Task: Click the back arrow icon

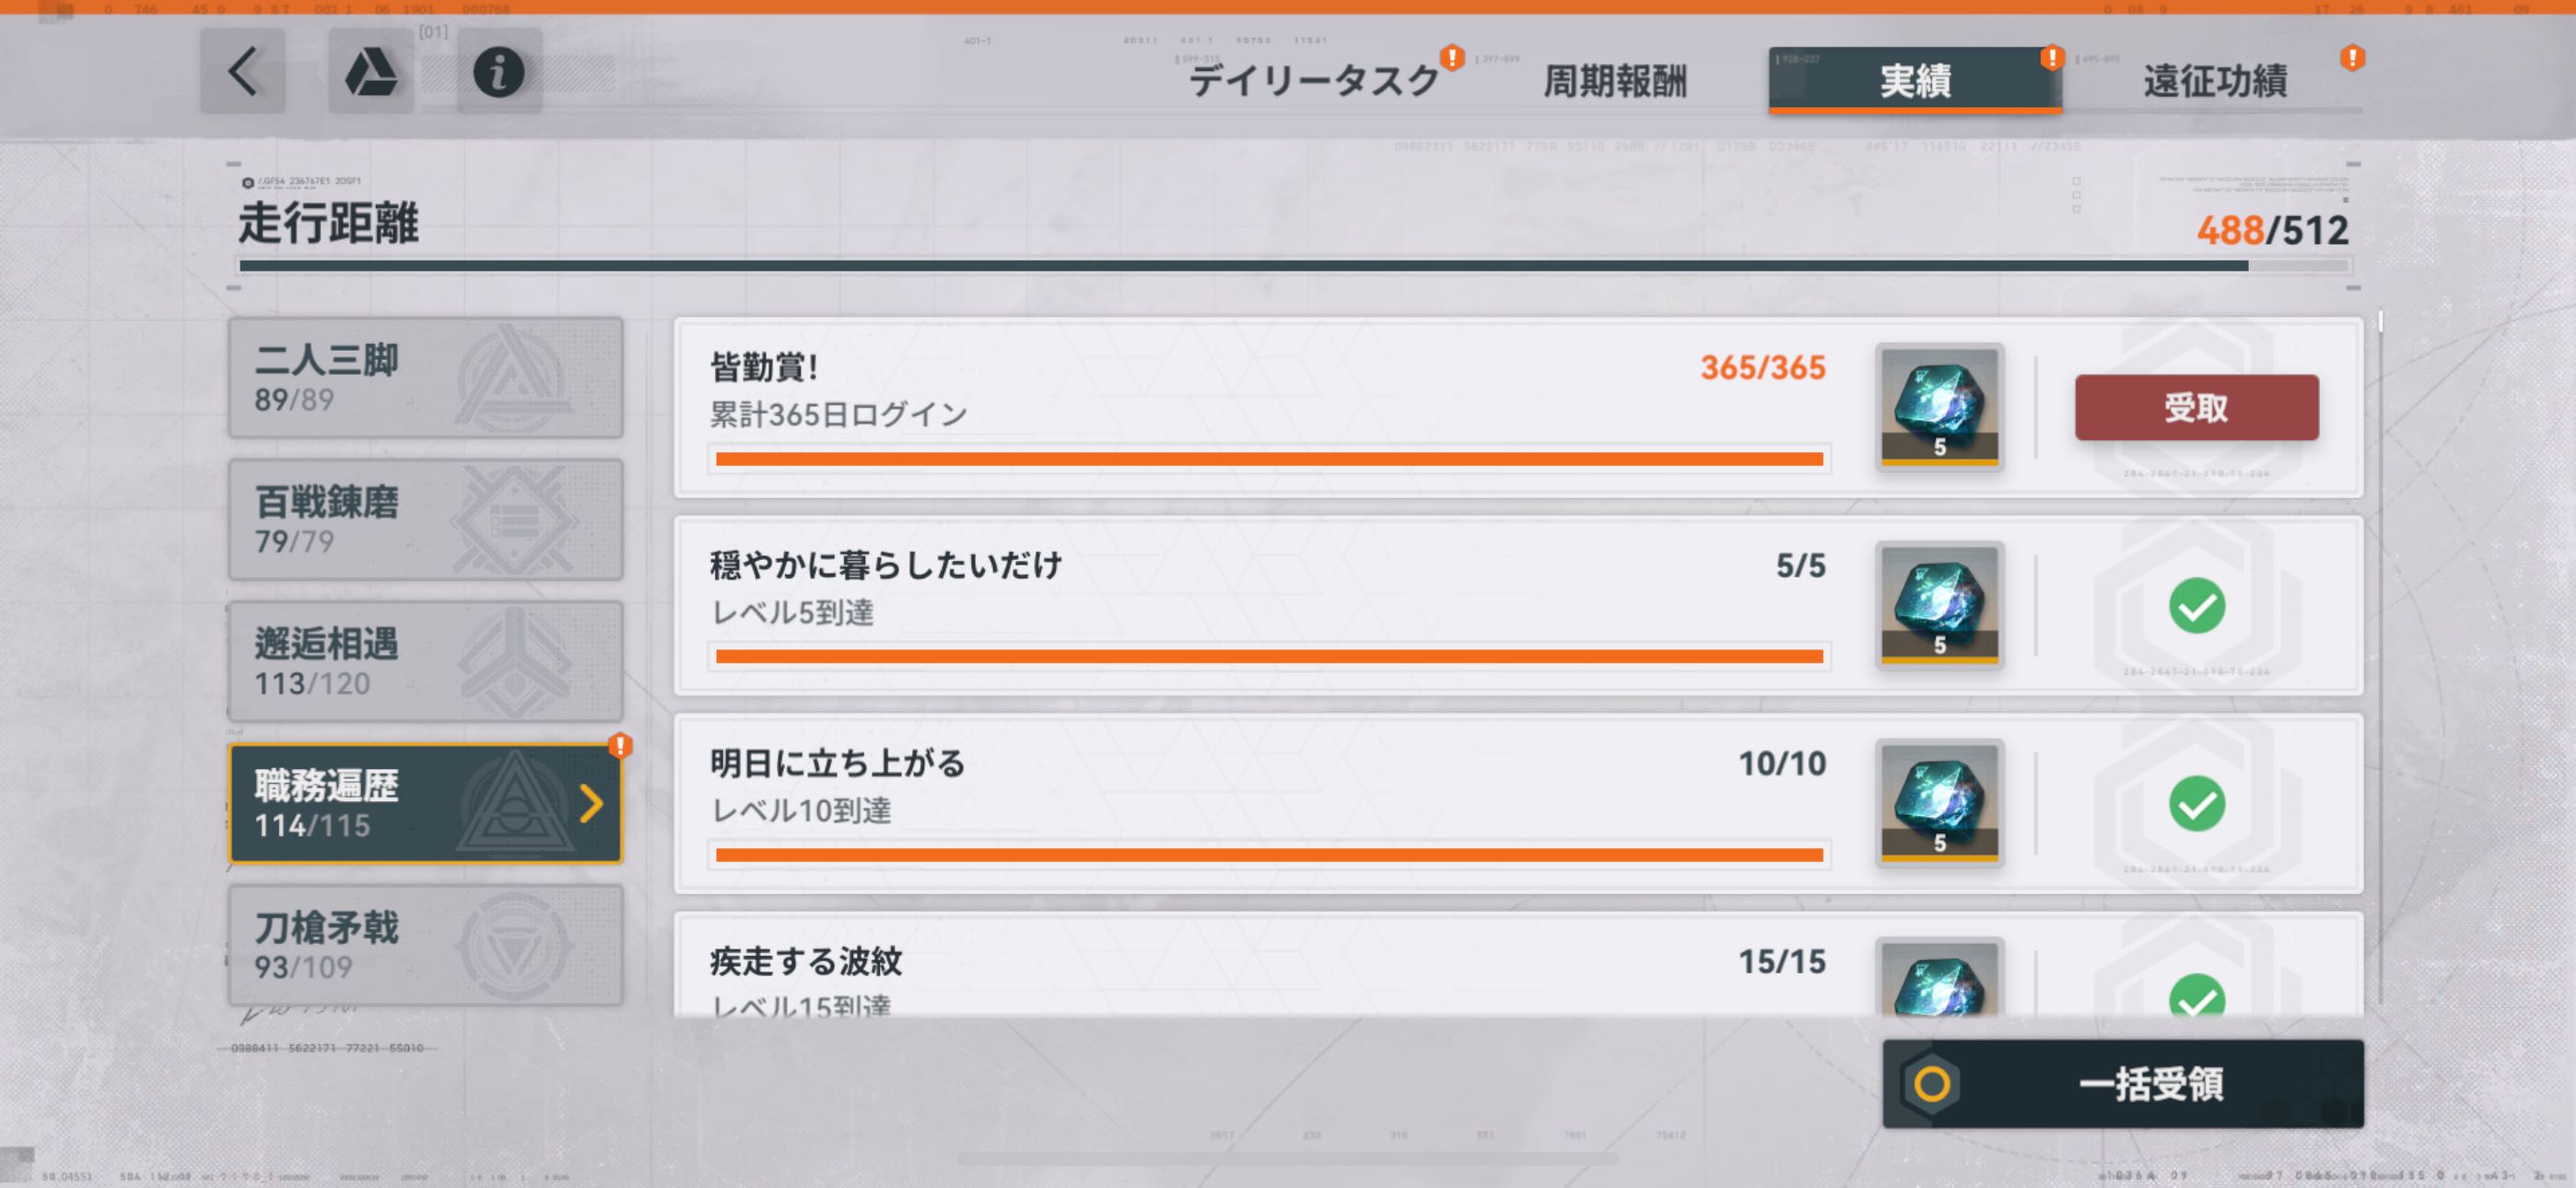Action: (243, 72)
